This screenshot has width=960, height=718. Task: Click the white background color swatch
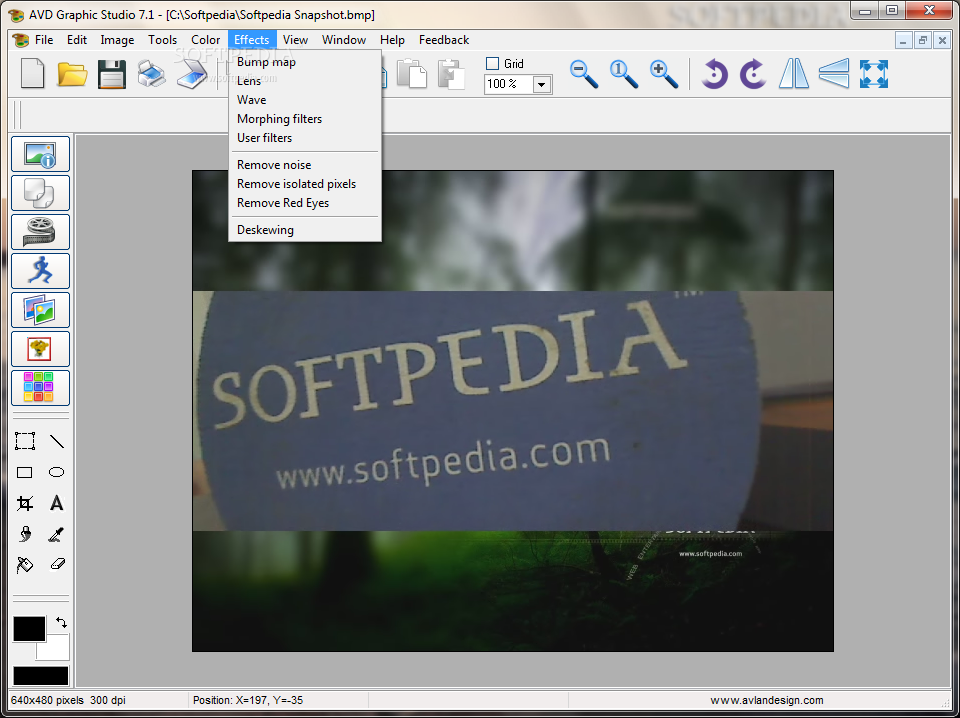click(x=58, y=649)
